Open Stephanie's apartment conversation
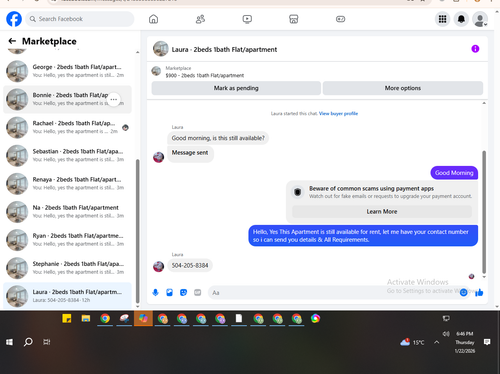This screenshot has height=374, width=500. [67, 268]
